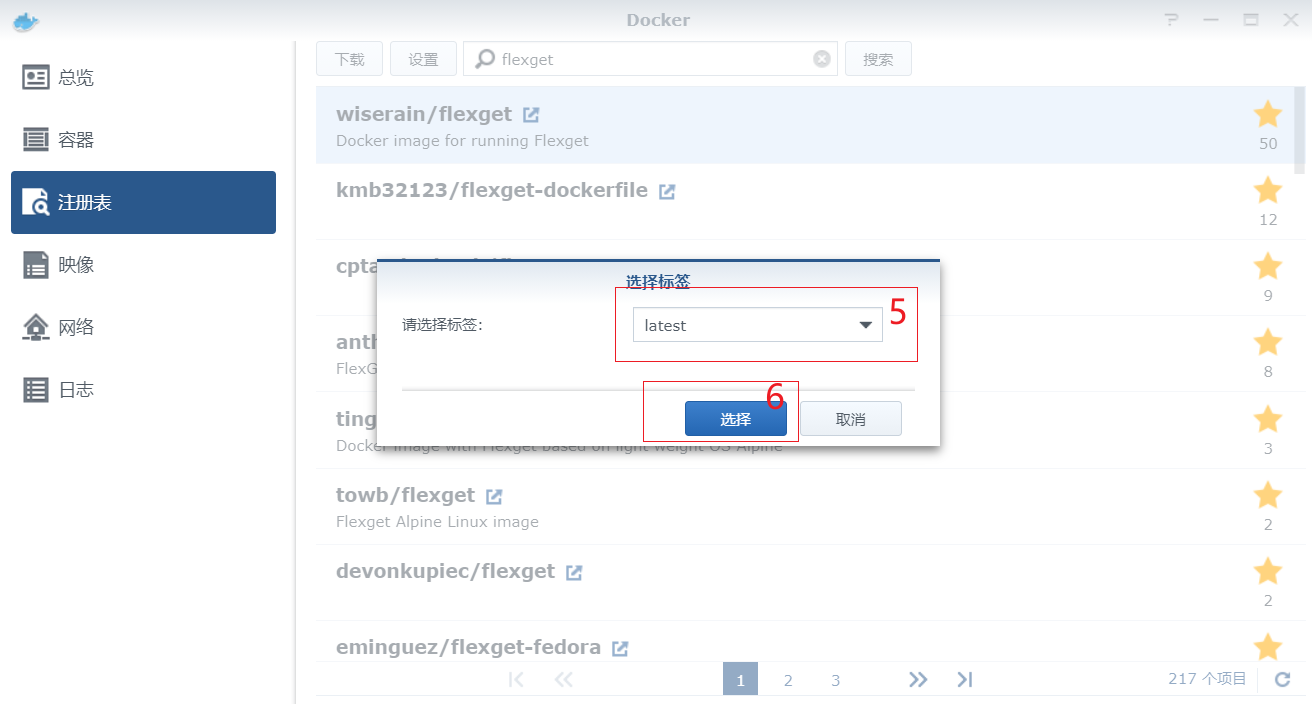Open wiserain/flexget on Docker Hub
Image resolution: width=1312 pixels, height=704 pixels.
(530, 113)
